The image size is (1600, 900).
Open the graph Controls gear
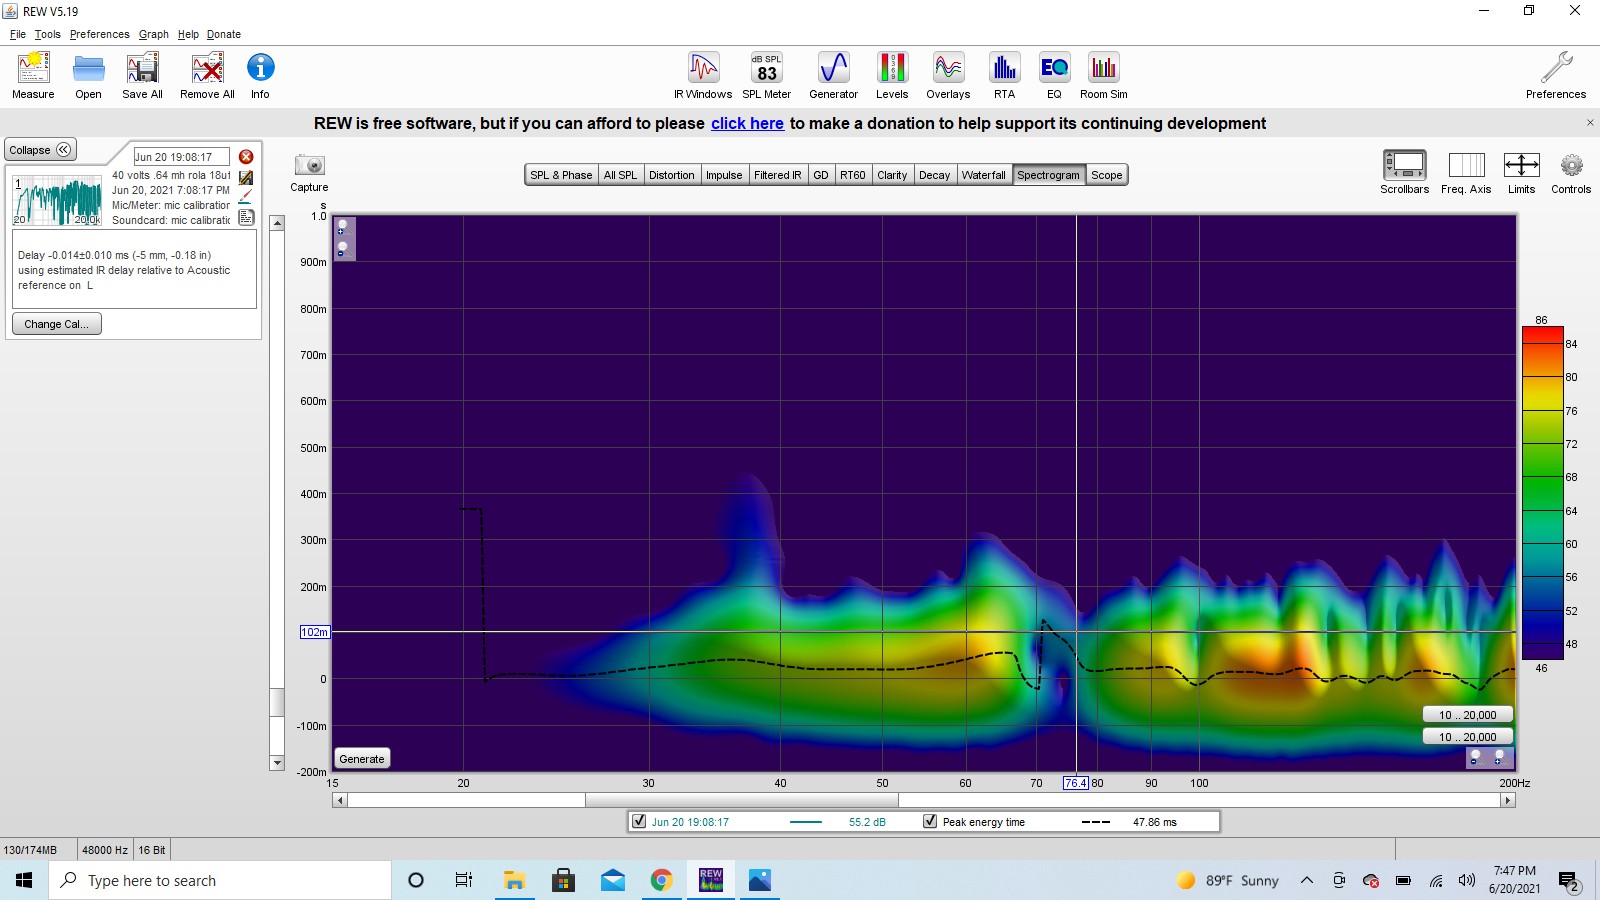1572,165
